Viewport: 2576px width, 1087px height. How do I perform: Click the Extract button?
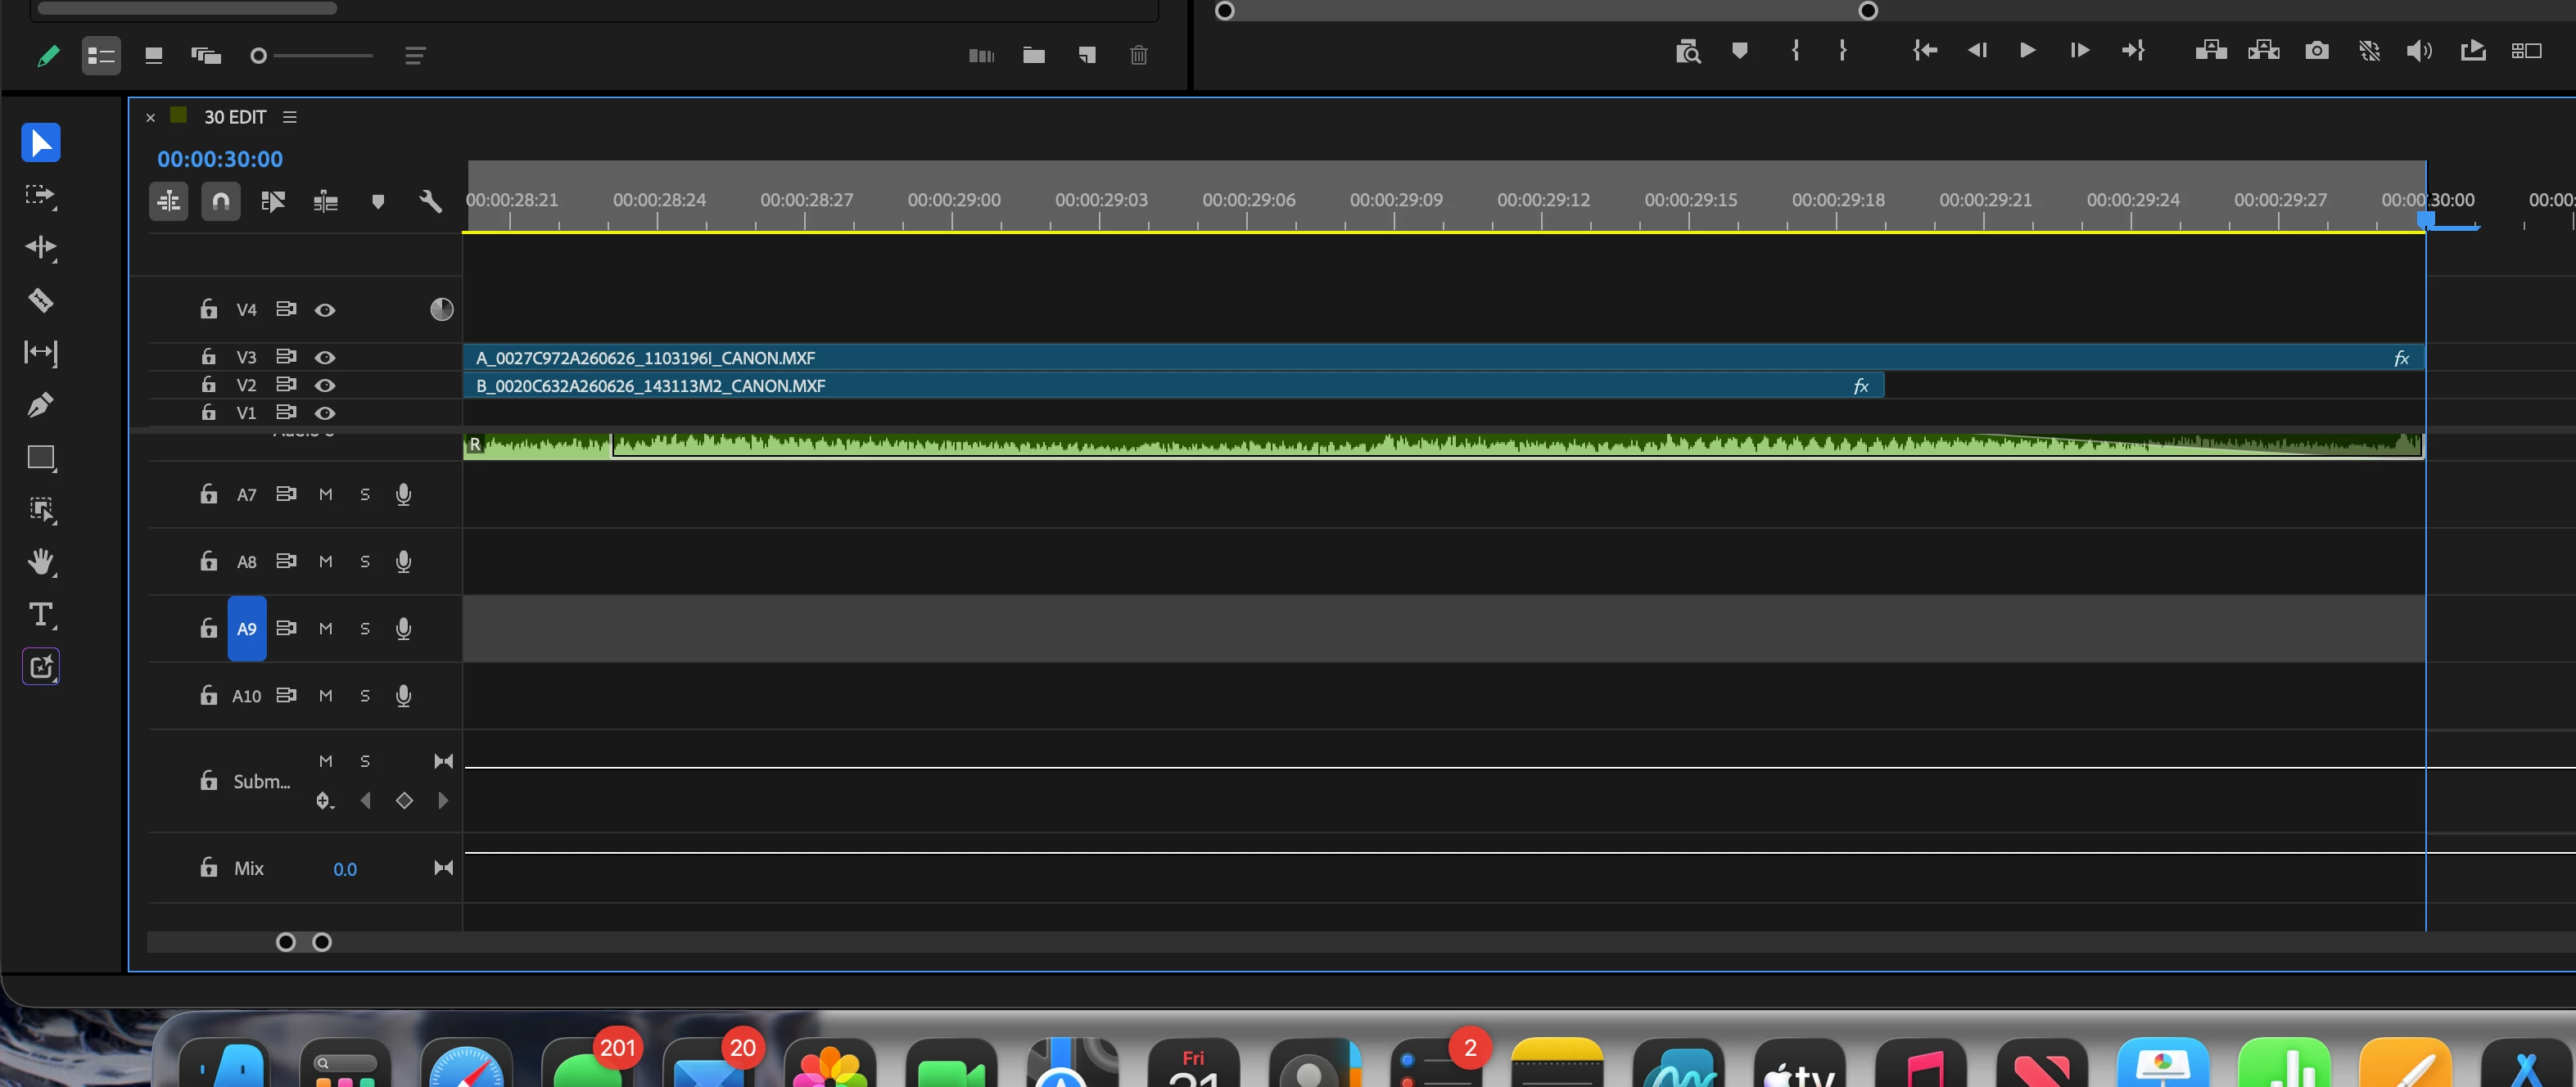(2264, 50)
